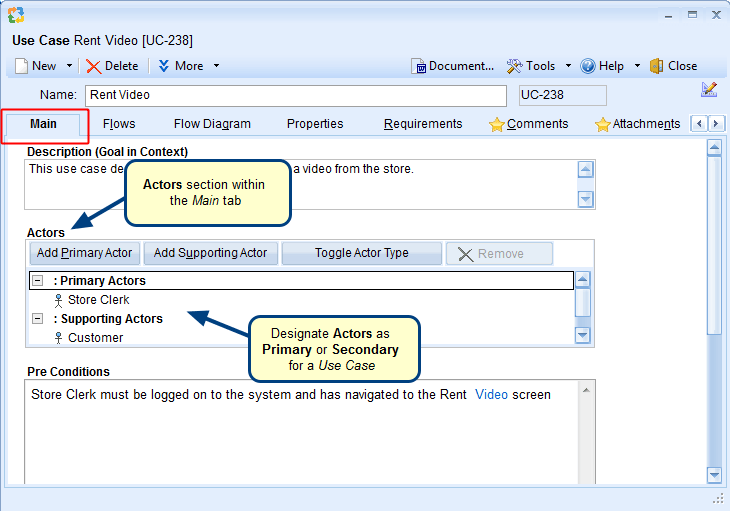Click the edit pencil icon beside ID field
This screenshot has width=730, height=511.
pos(709,90)
